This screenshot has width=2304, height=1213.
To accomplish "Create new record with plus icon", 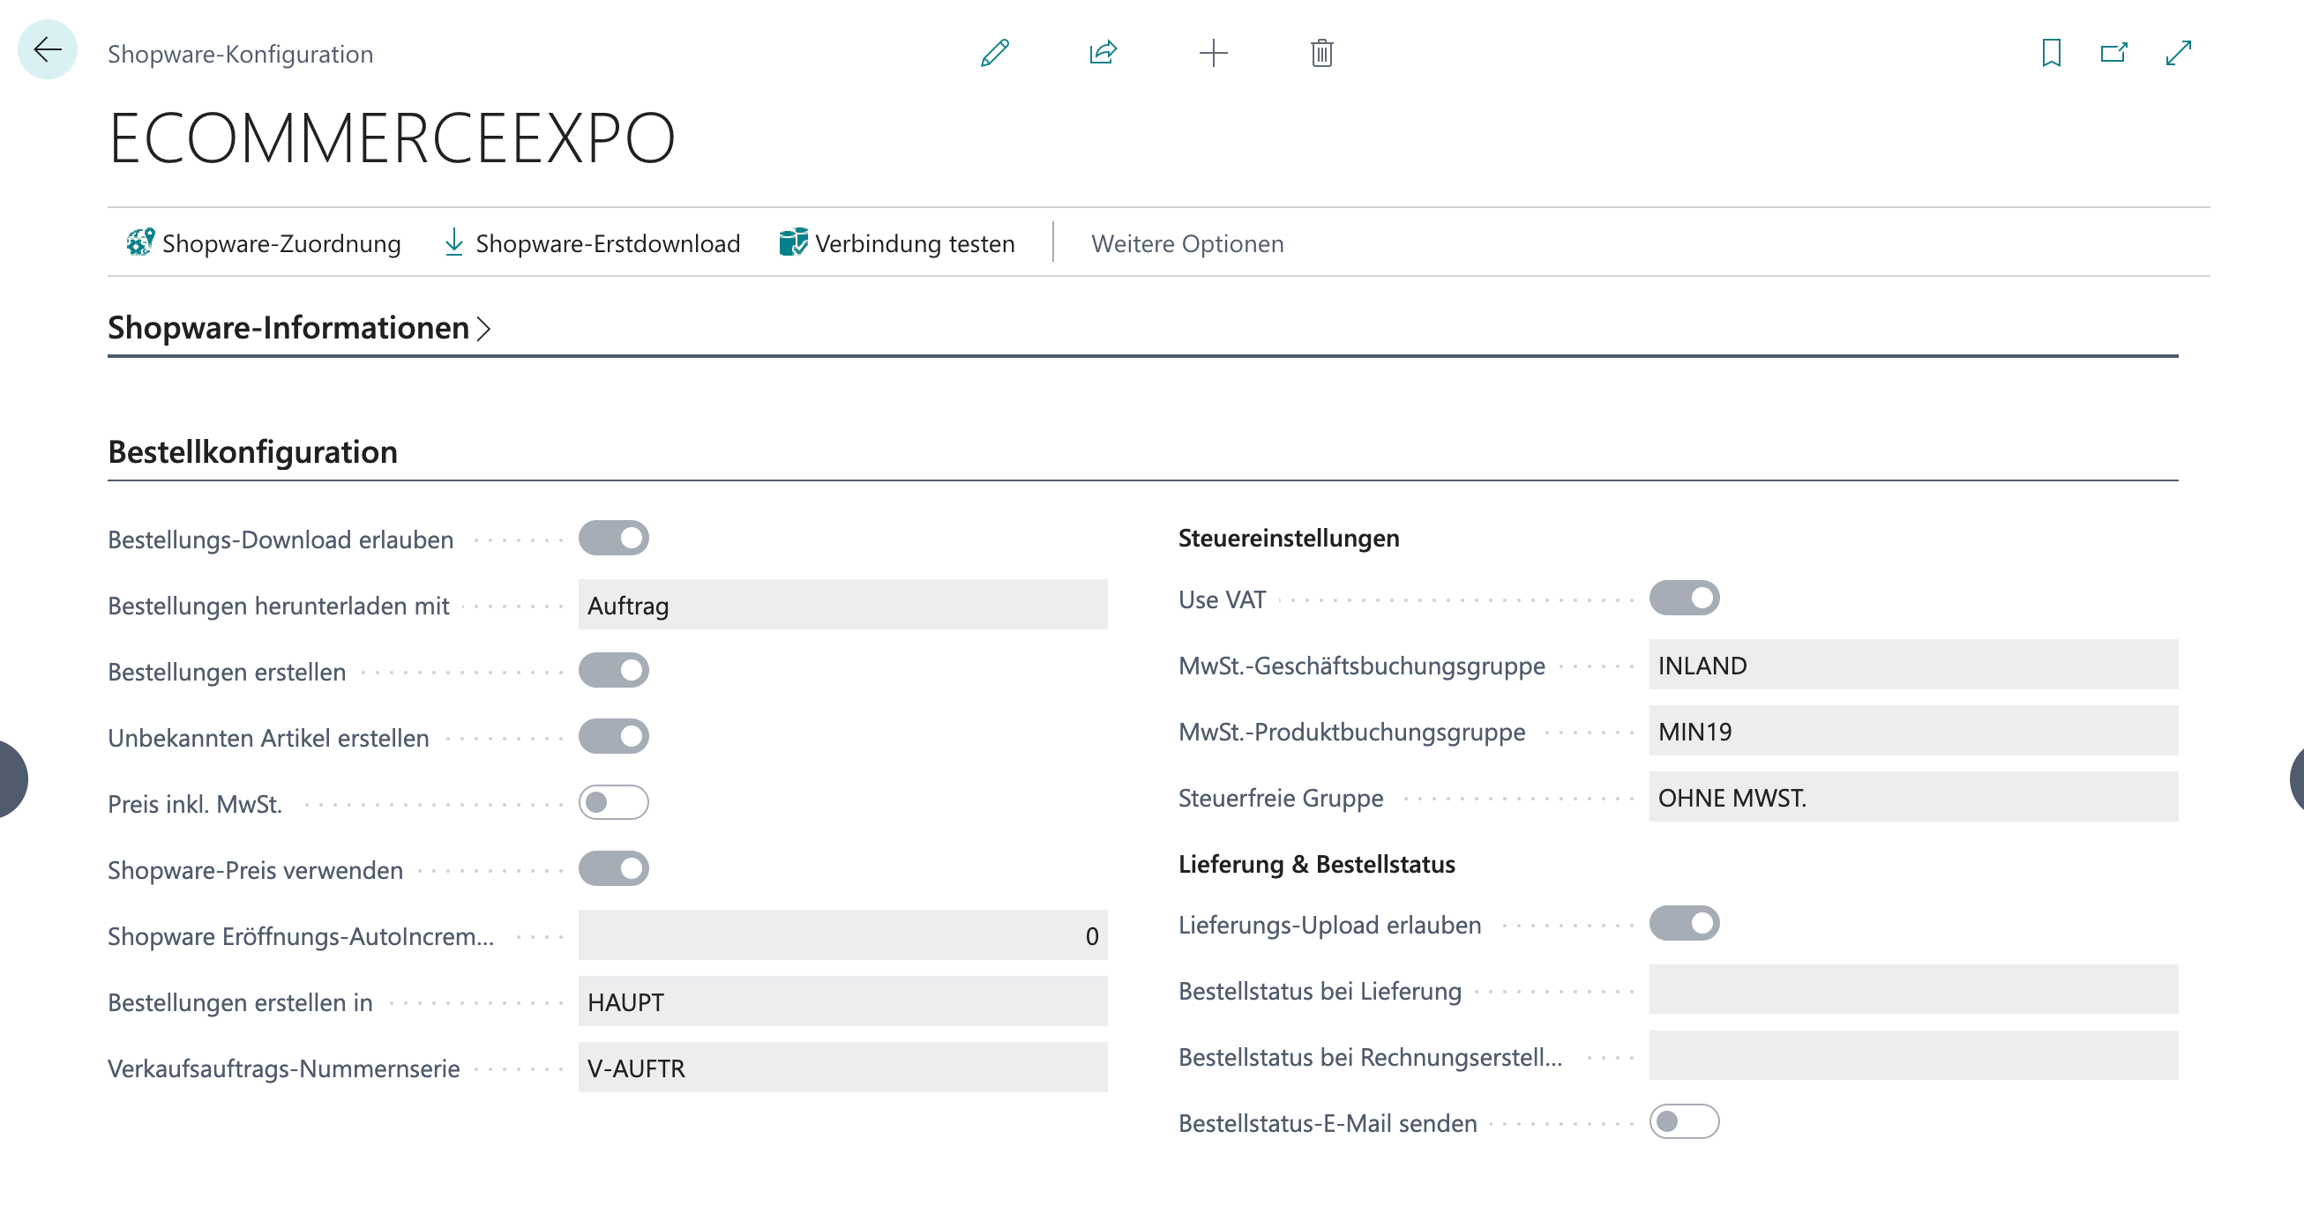I will pos(1213,52).
